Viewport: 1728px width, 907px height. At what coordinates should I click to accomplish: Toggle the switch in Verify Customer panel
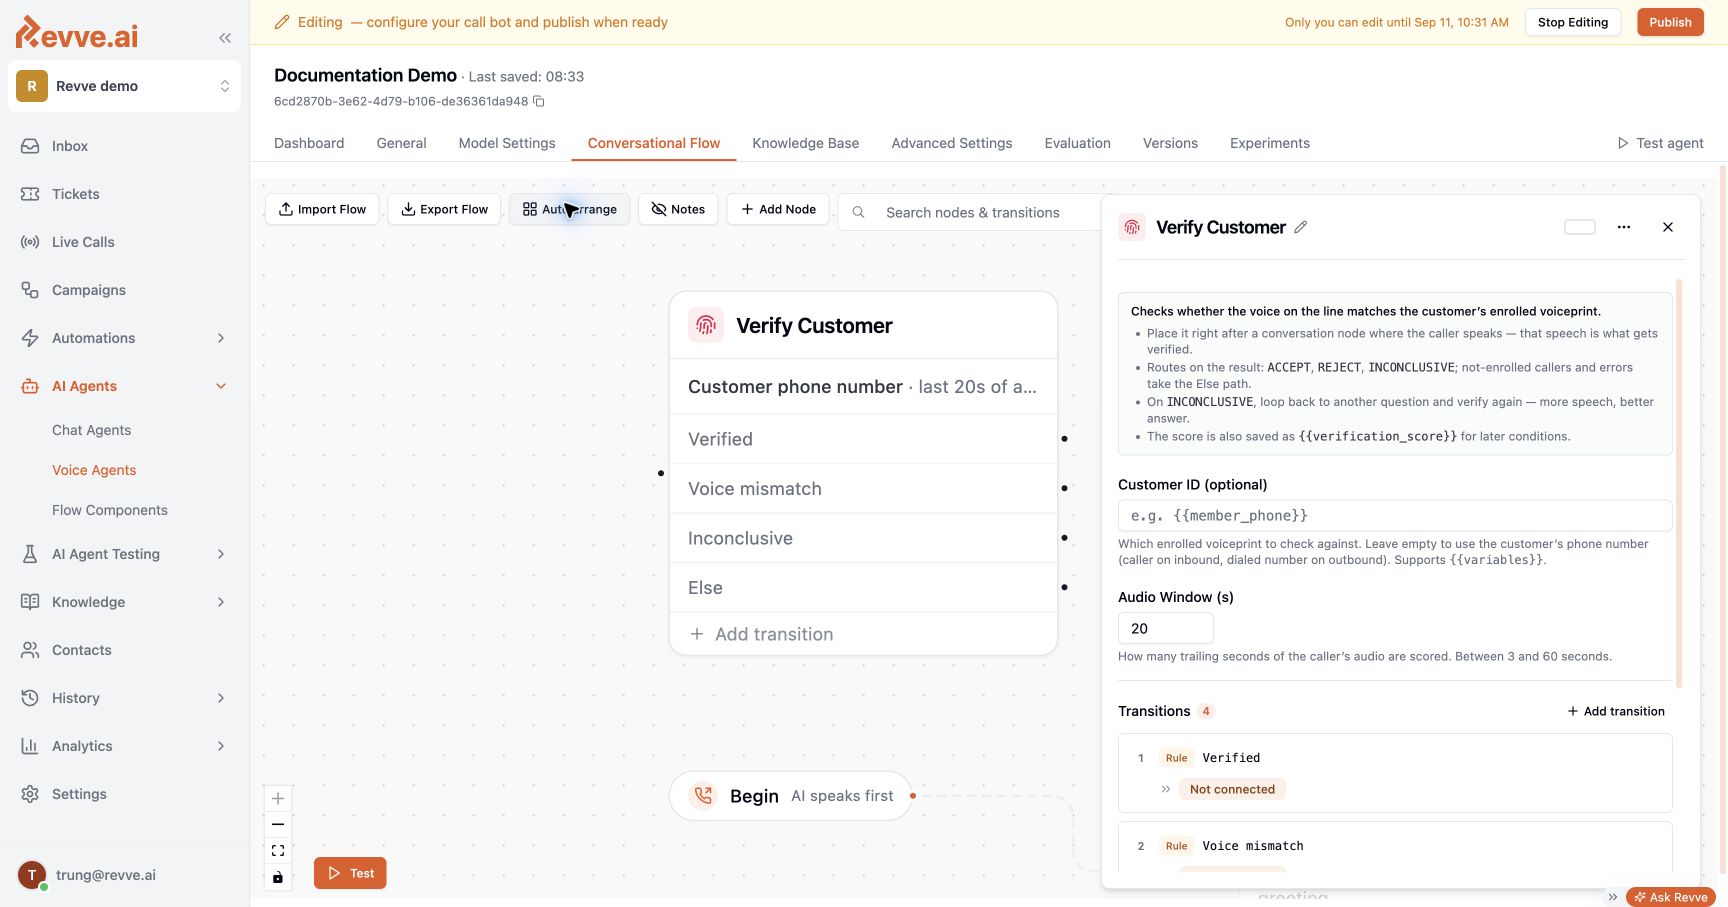pos(1580,227)
